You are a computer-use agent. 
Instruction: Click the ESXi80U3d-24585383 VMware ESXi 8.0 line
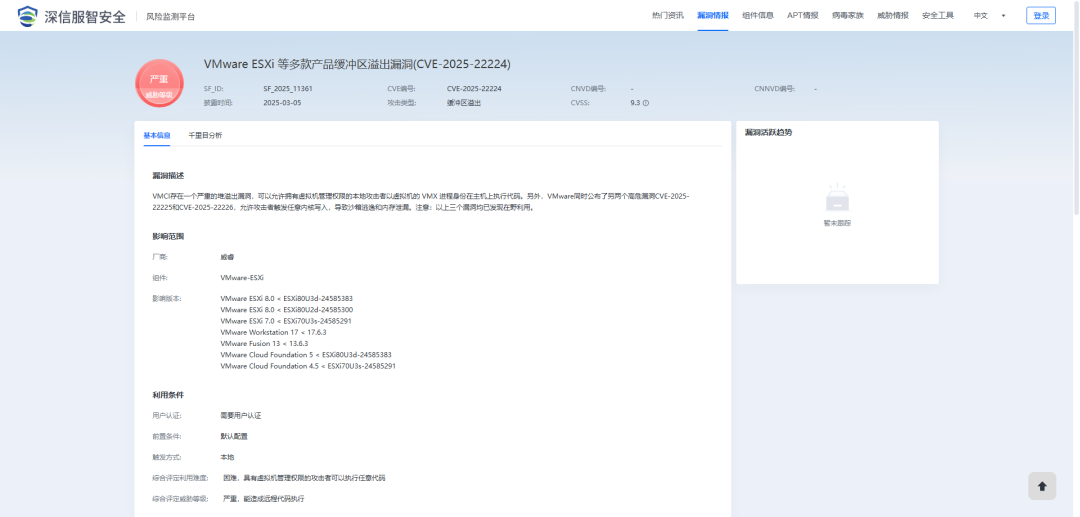coord(287,298)
